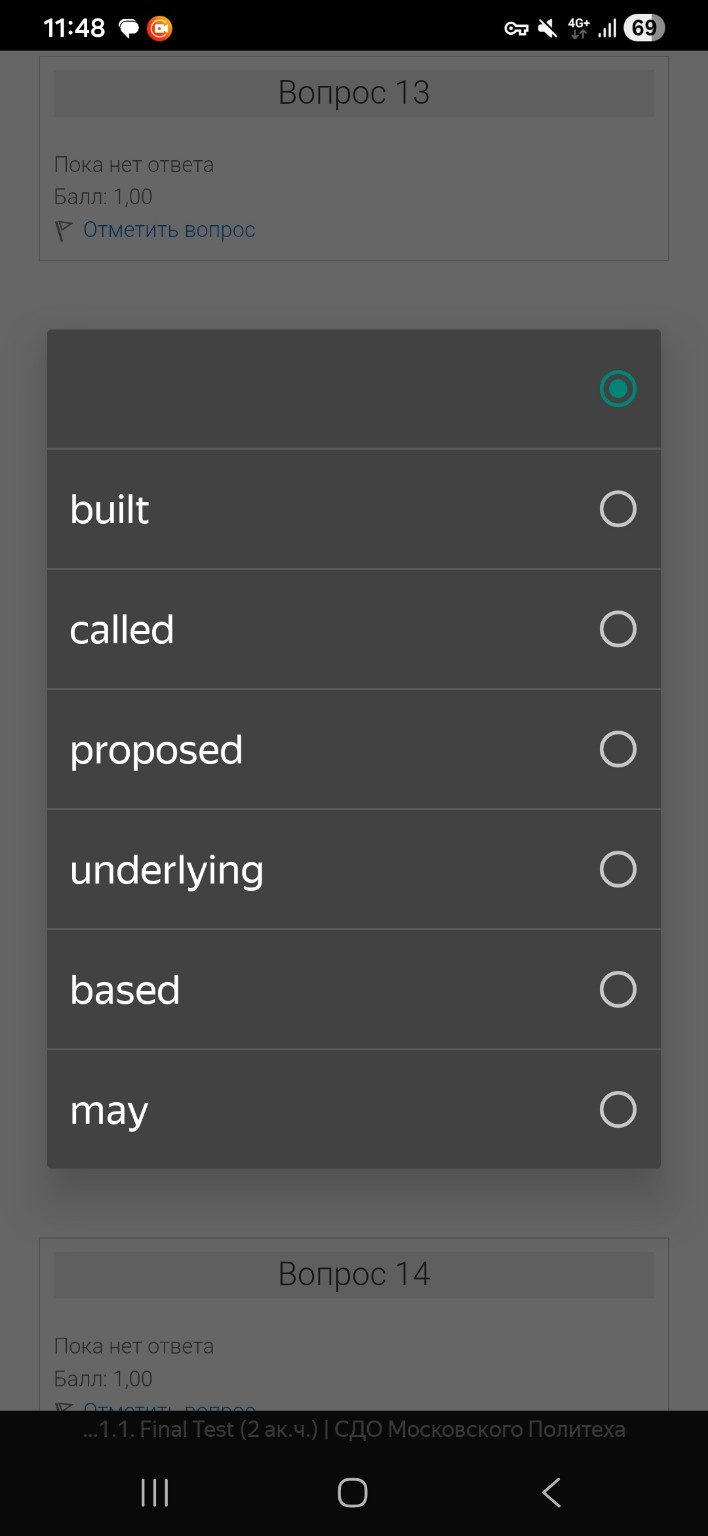Tap the chat bubble notification icon
This screenshot has height=1536, width=708.
129,28
